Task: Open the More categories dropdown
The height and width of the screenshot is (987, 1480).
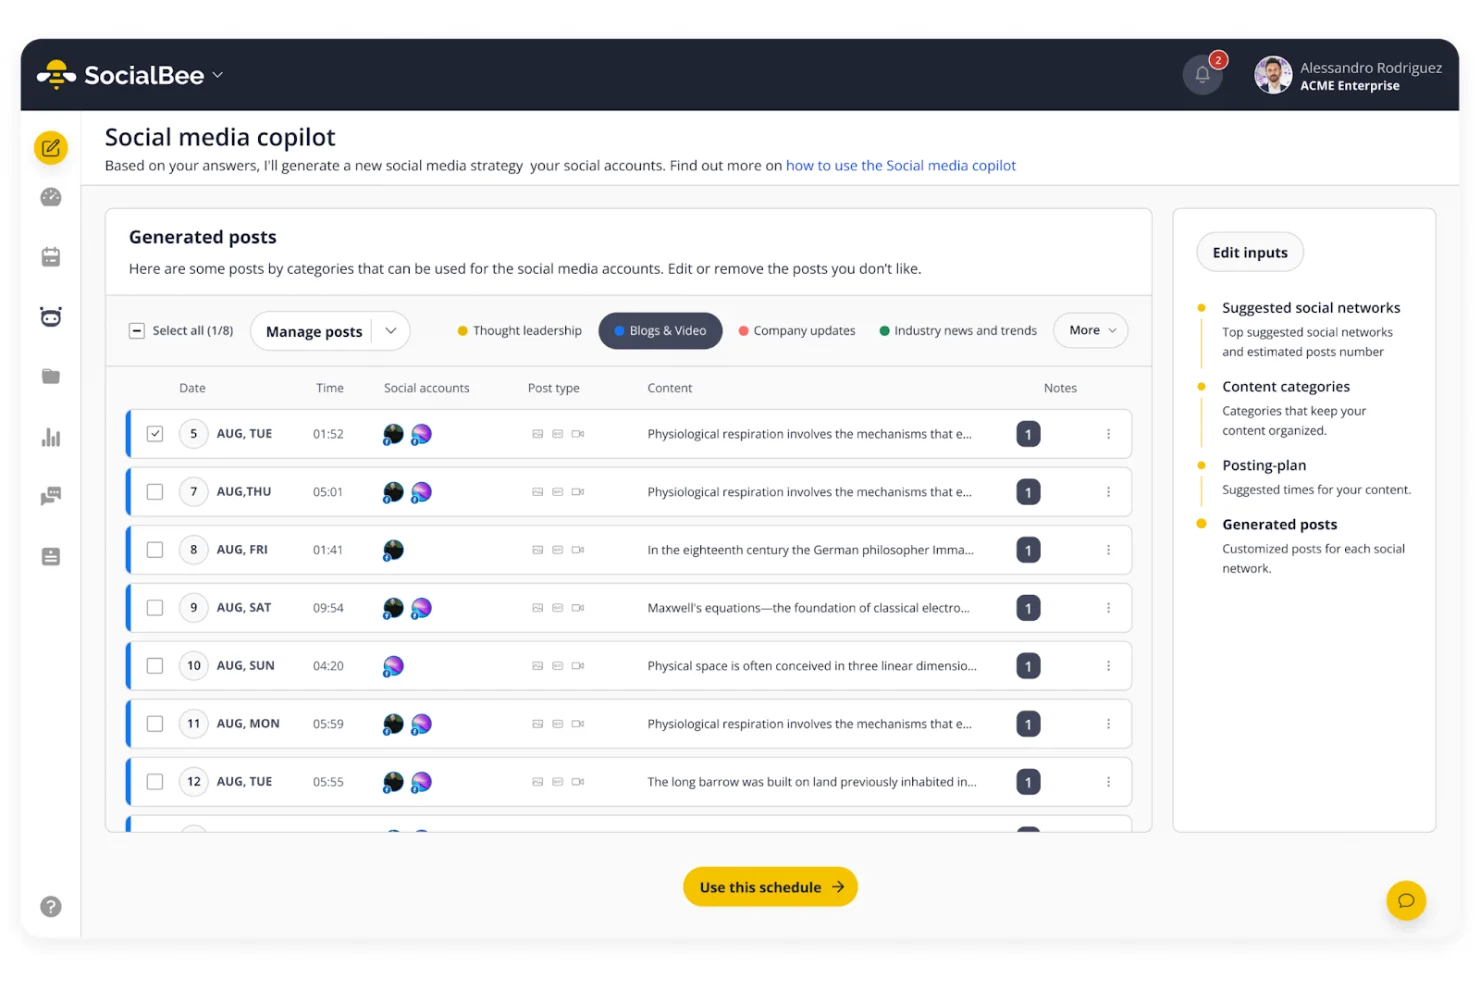Action: (x=1090, y=331)
